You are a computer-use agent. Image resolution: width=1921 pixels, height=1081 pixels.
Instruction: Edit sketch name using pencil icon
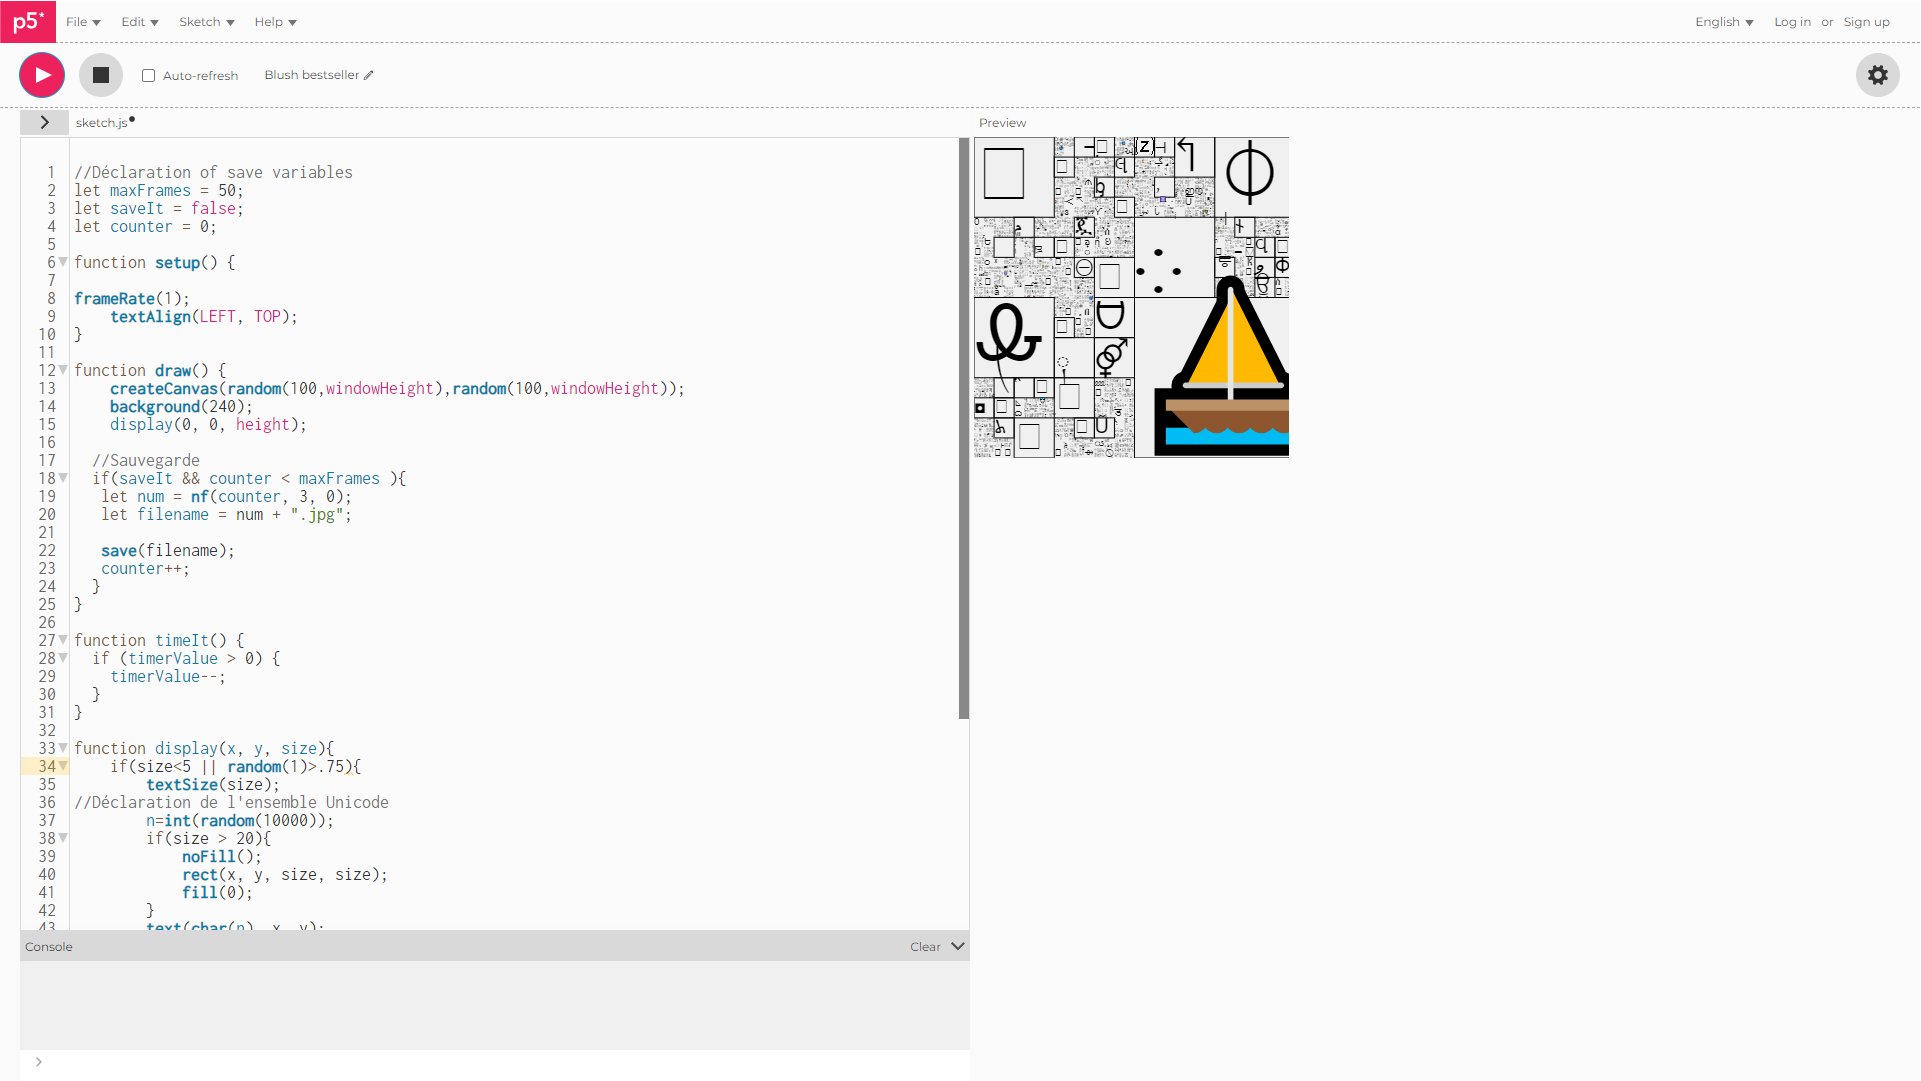(369, 75)
